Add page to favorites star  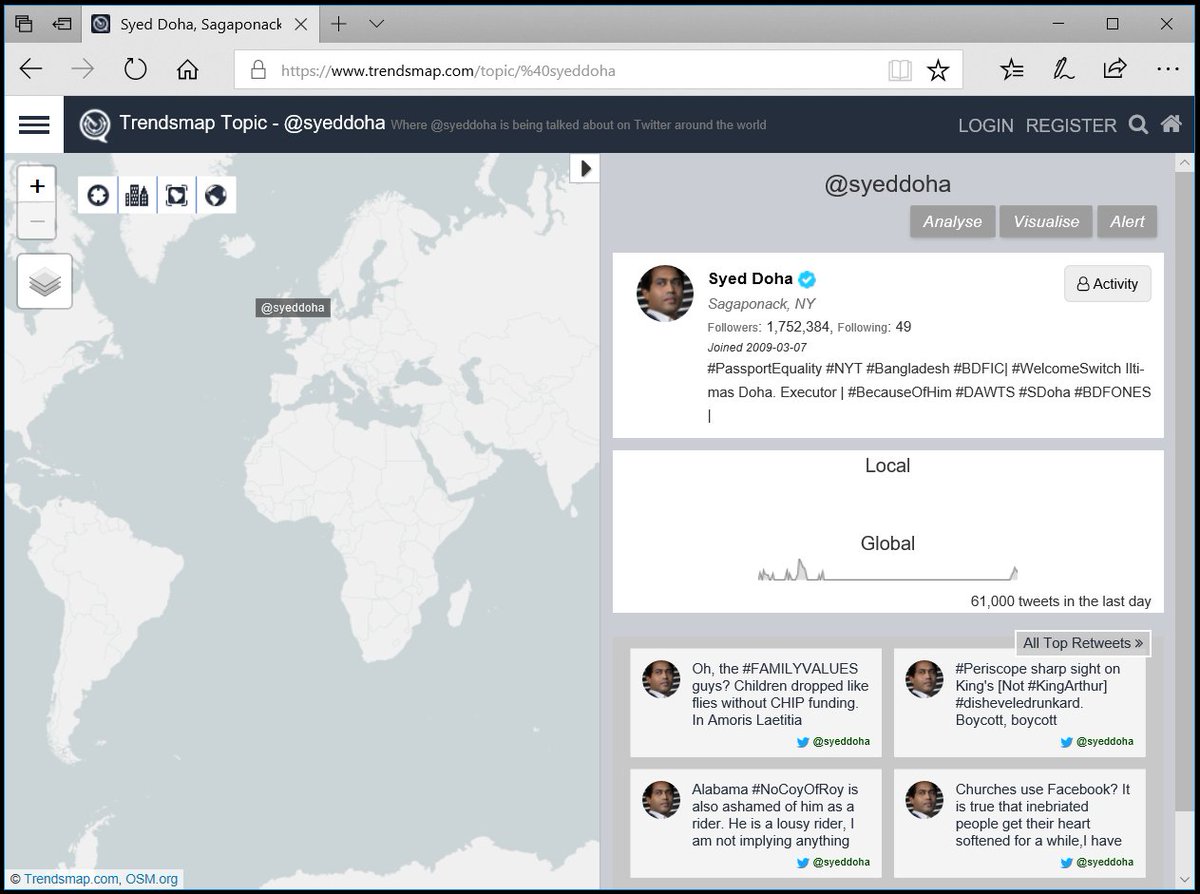point(938,70)
